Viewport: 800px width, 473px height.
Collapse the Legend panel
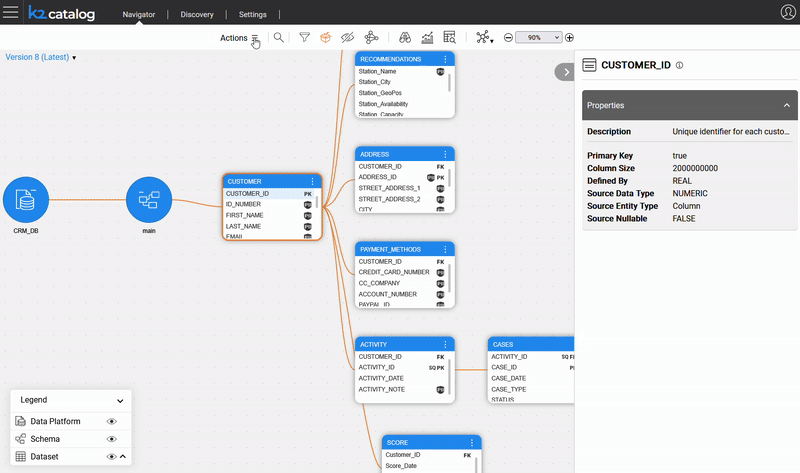(x=120, y=400)
